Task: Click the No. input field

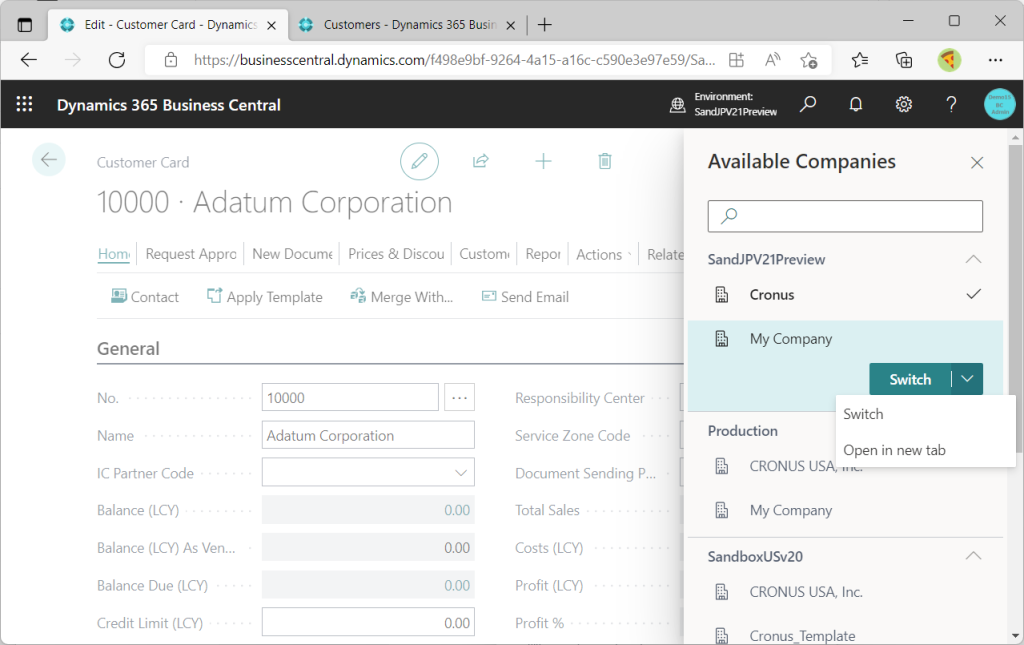Action: [x=350, y=398]
